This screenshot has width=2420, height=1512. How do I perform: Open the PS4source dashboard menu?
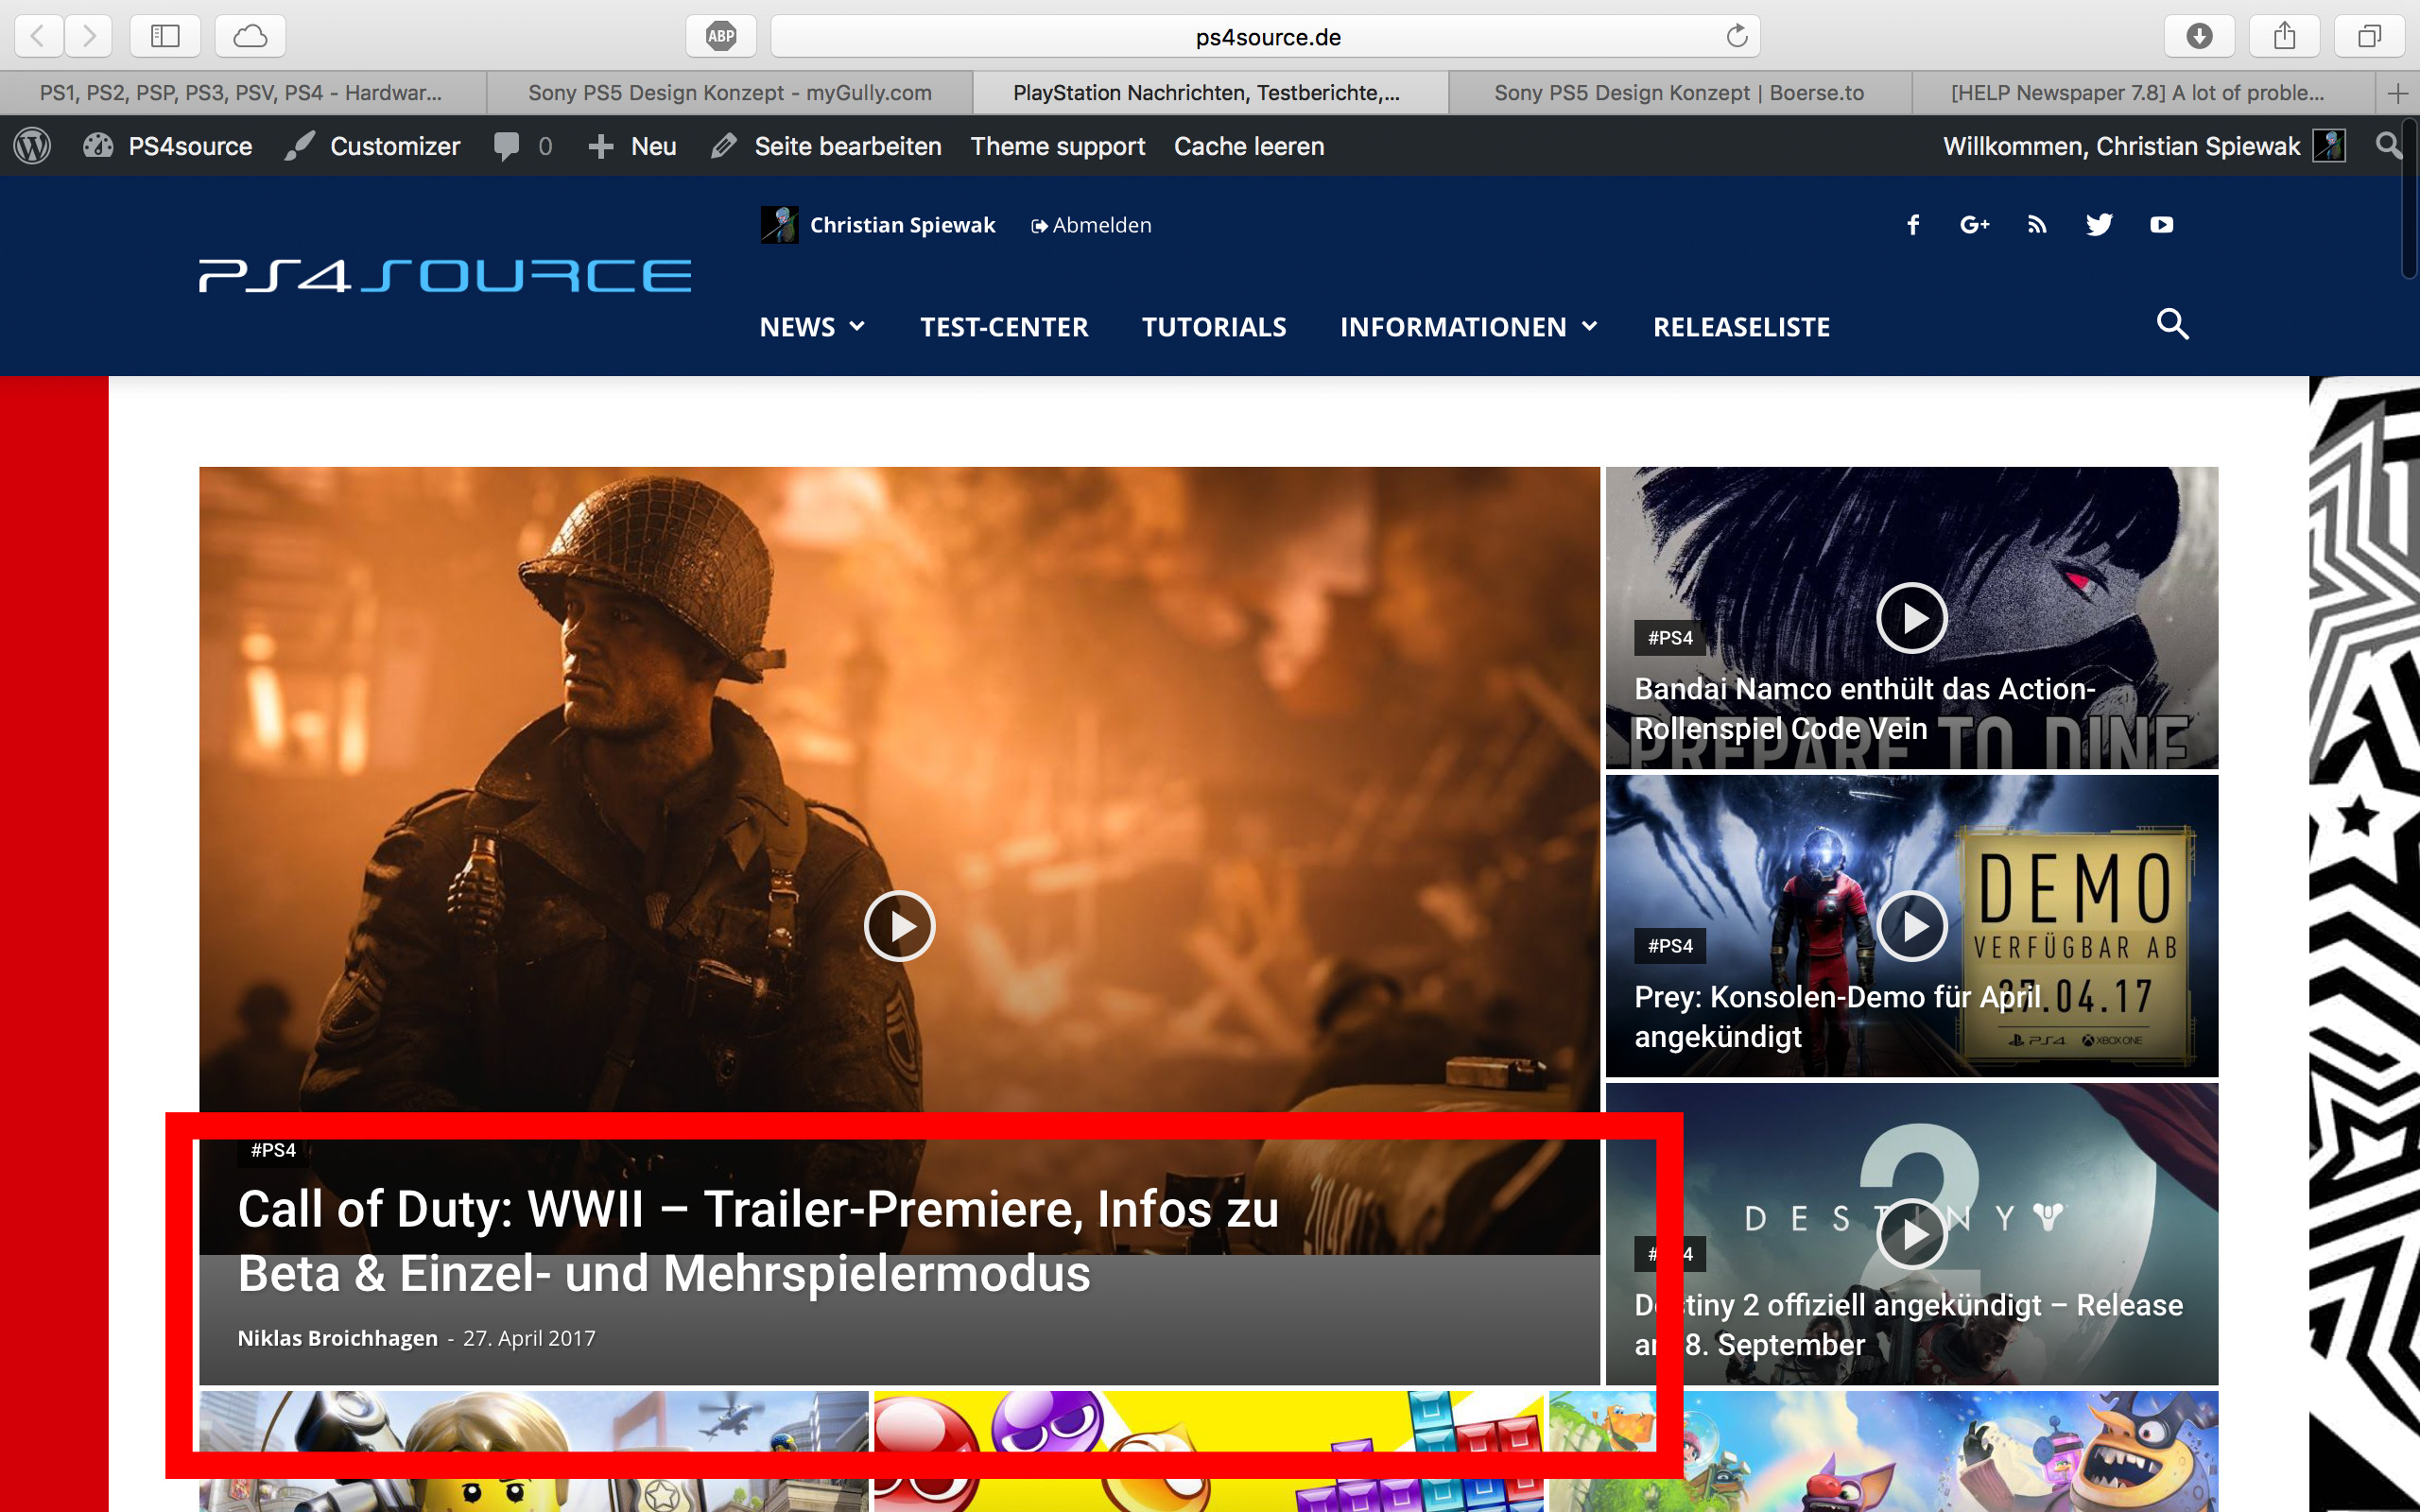tap(168, 146)
